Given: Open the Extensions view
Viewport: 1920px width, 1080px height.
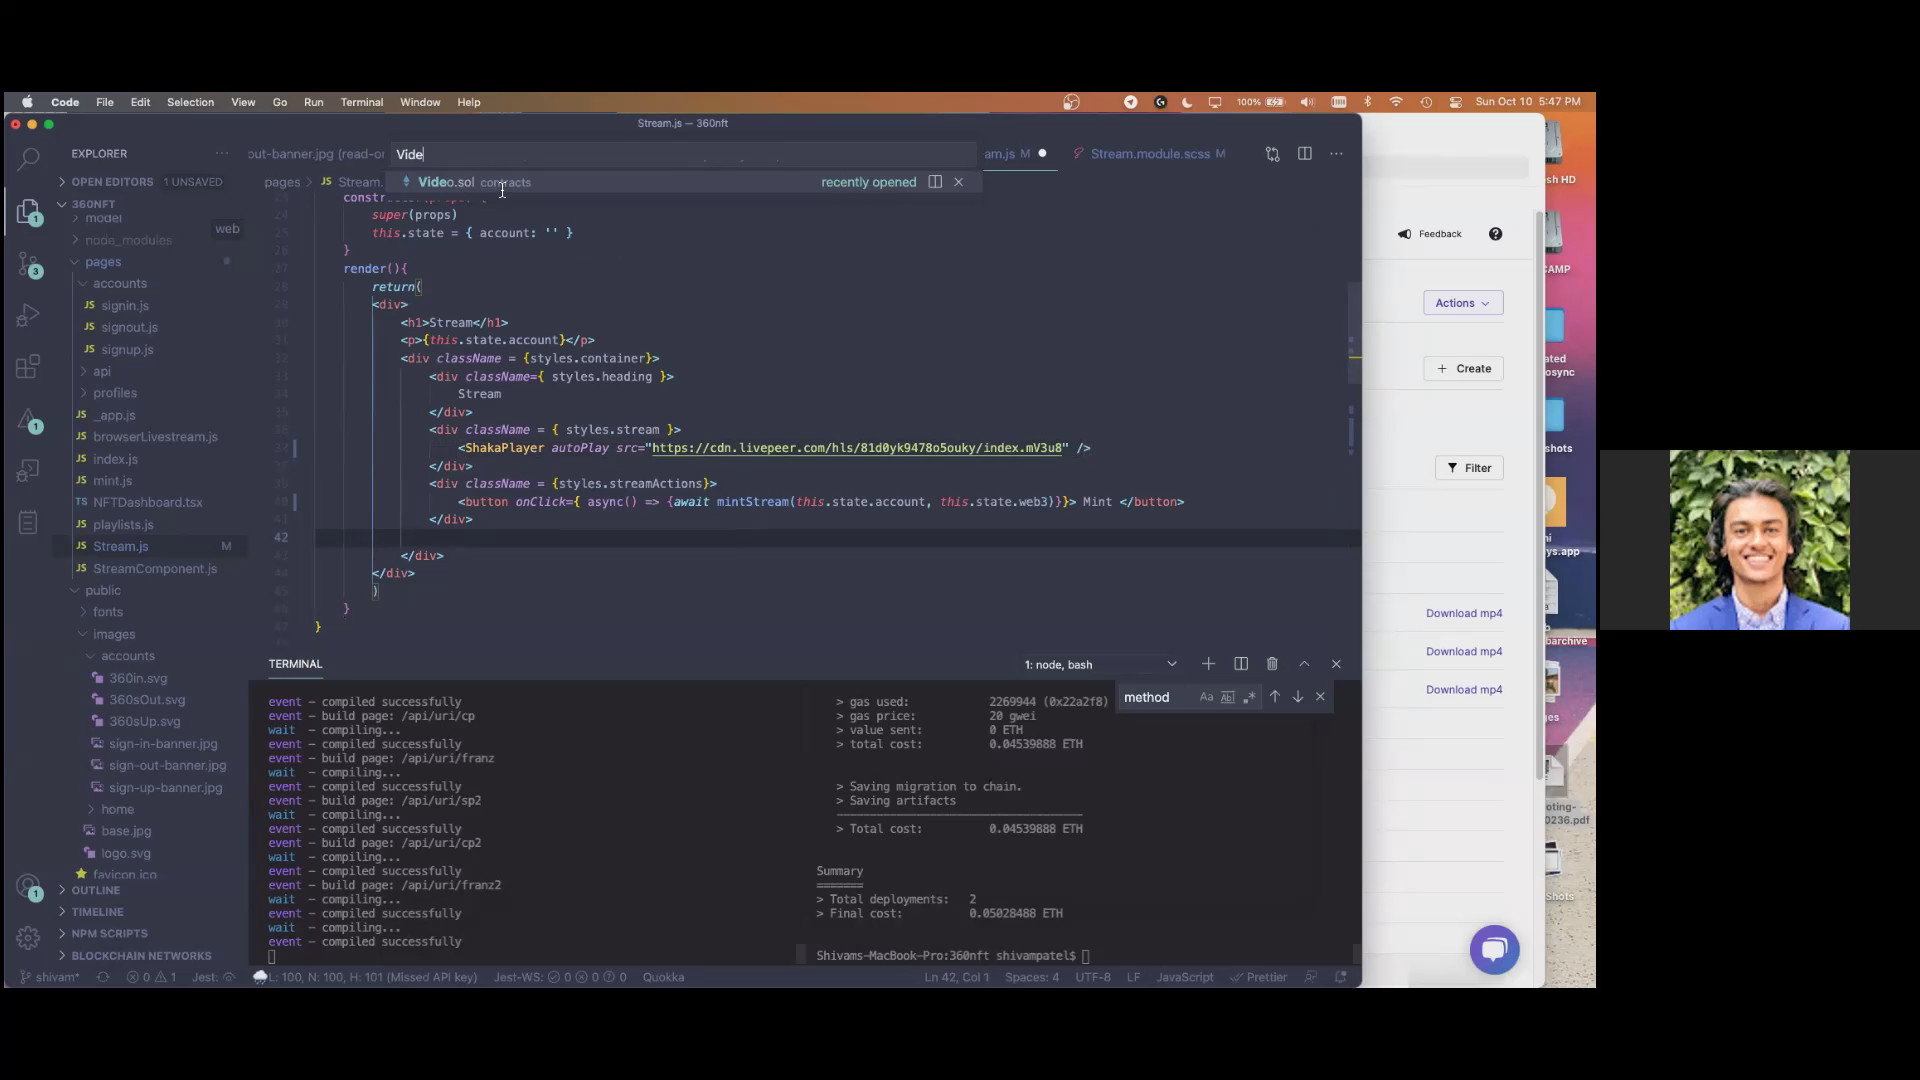Looking at the screenshot, I should click(28, 367).
